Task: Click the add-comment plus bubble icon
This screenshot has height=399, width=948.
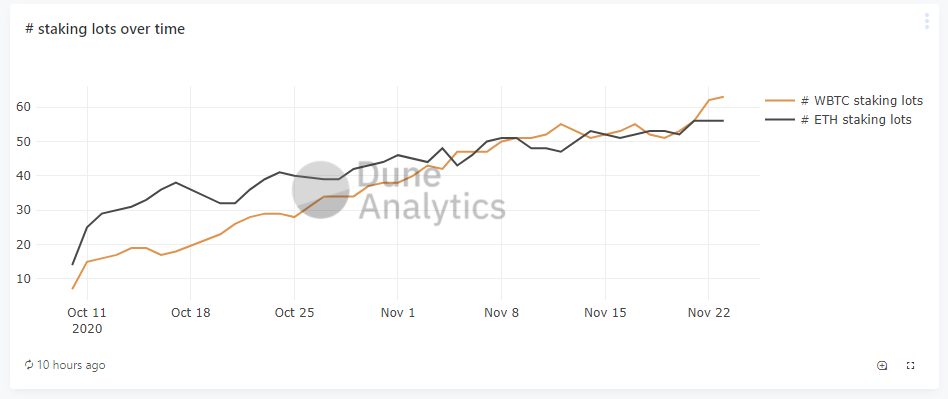Action: coord(882,365)
